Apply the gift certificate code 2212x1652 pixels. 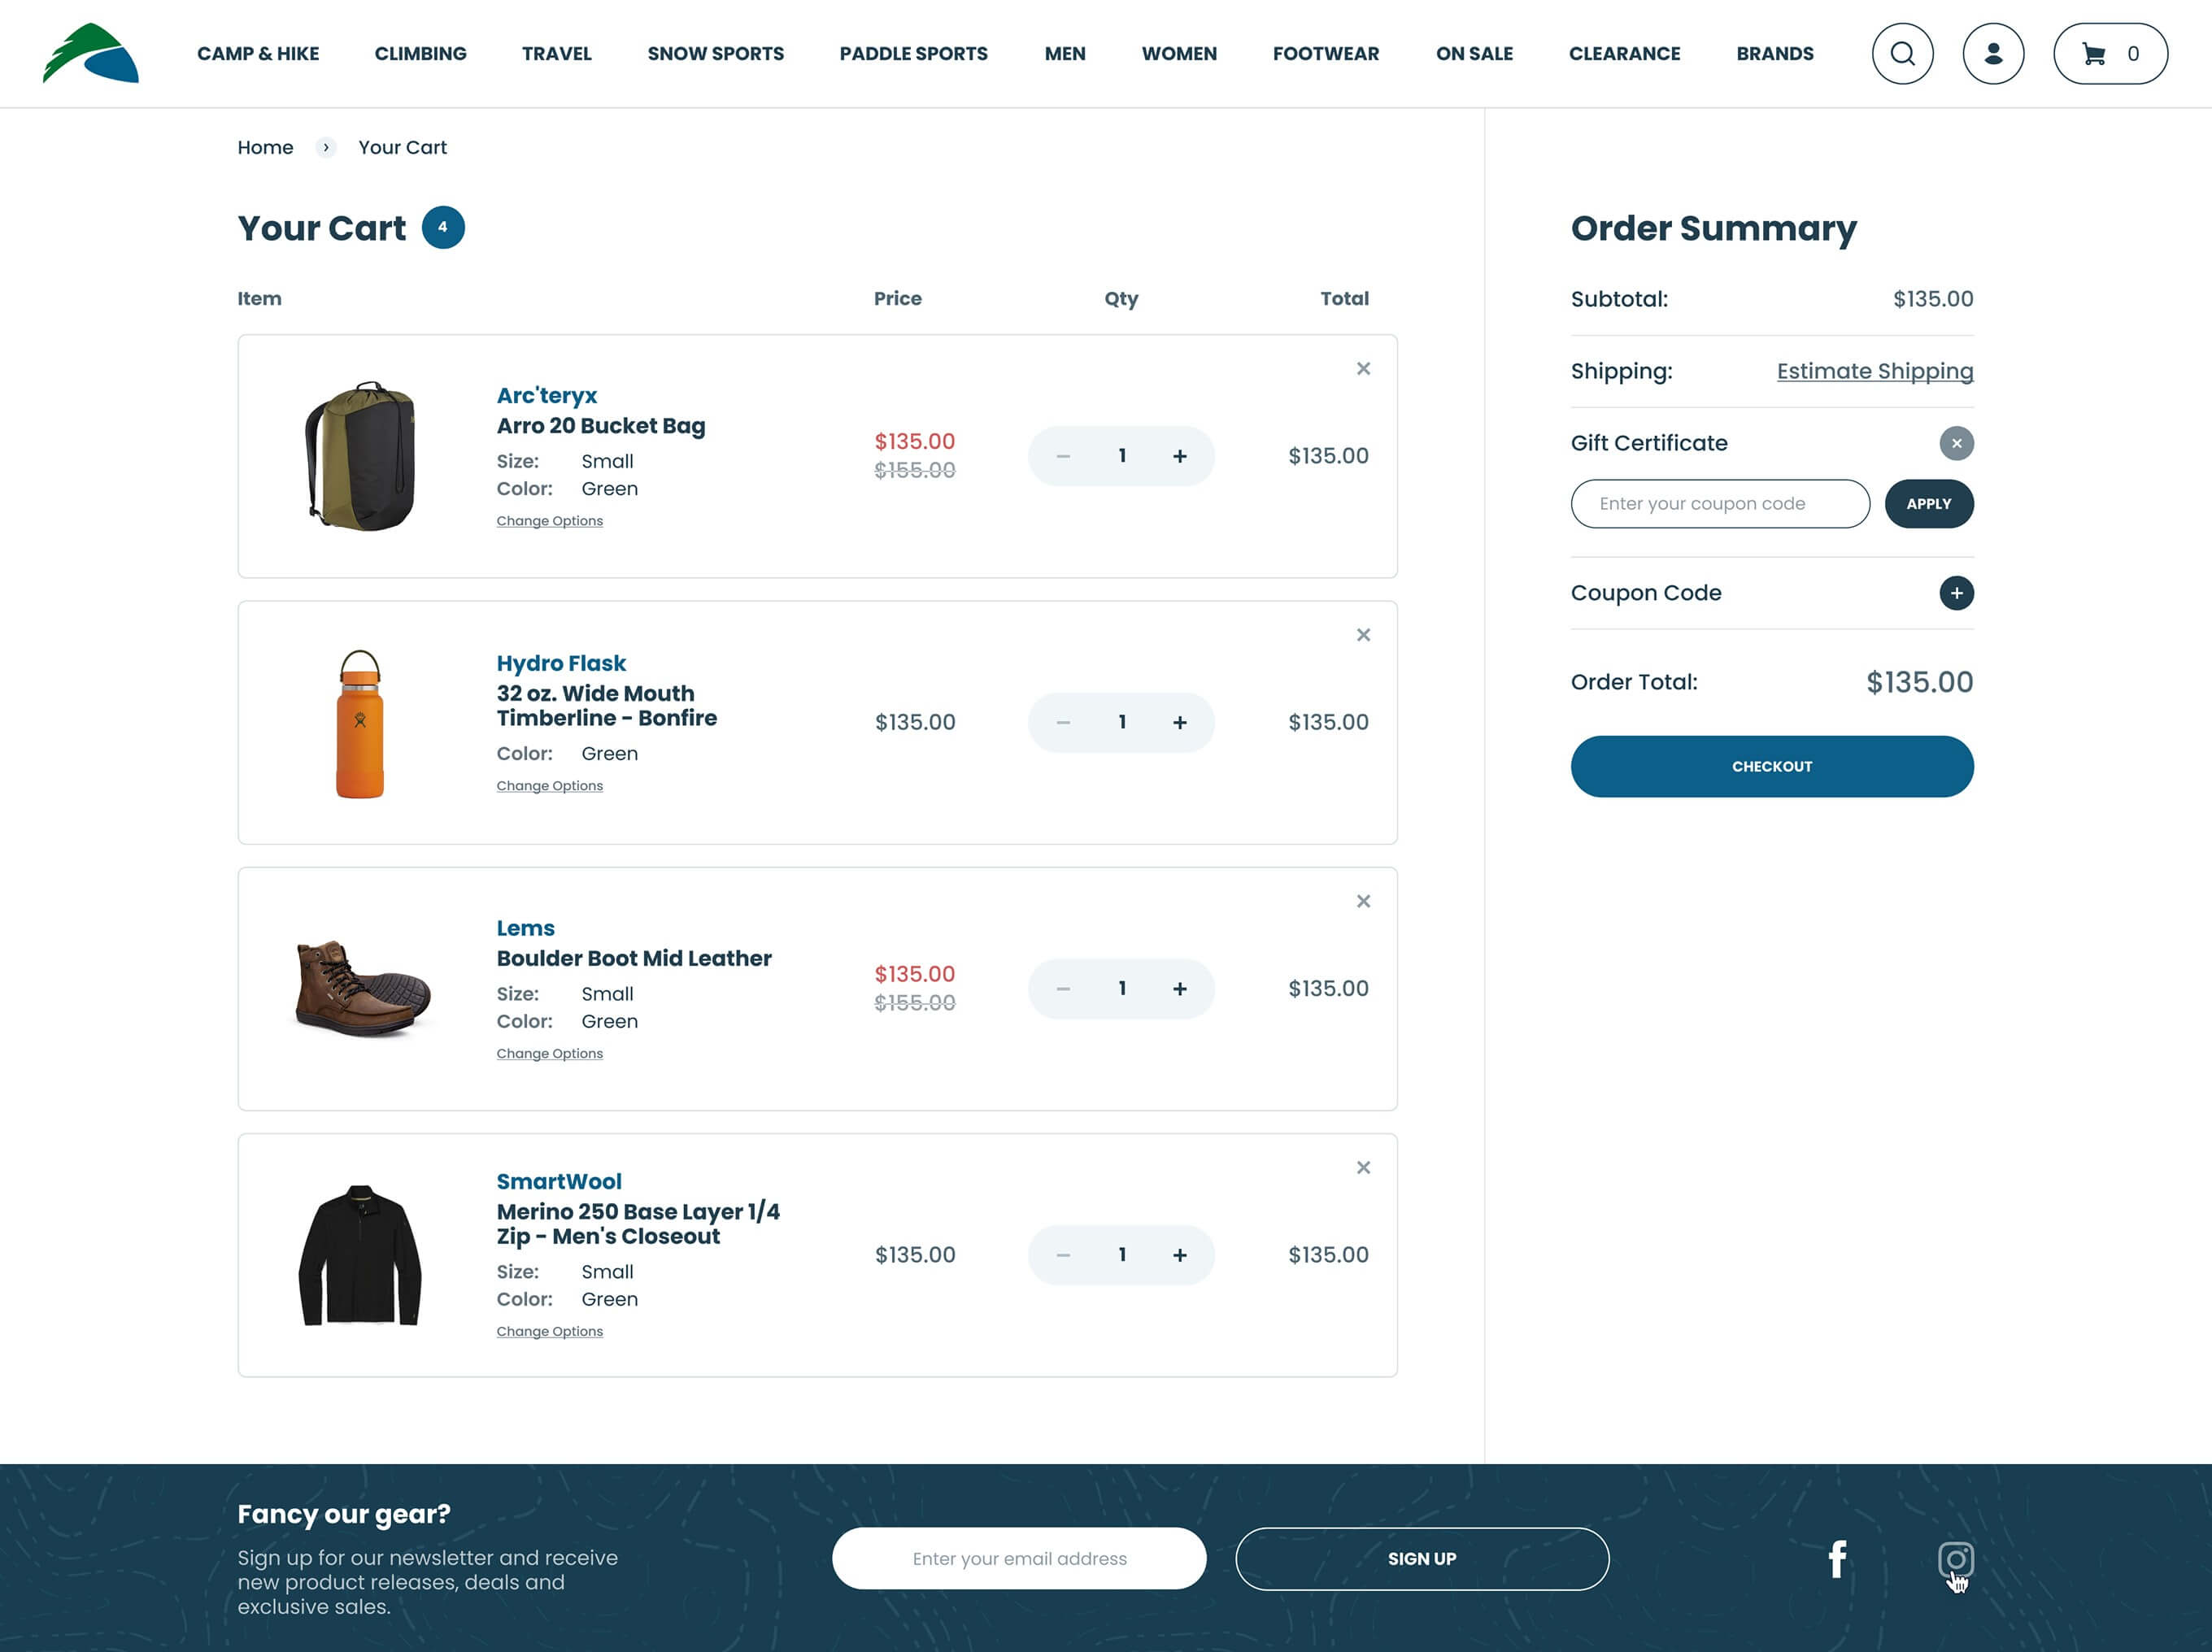(x=1928, y=504)
